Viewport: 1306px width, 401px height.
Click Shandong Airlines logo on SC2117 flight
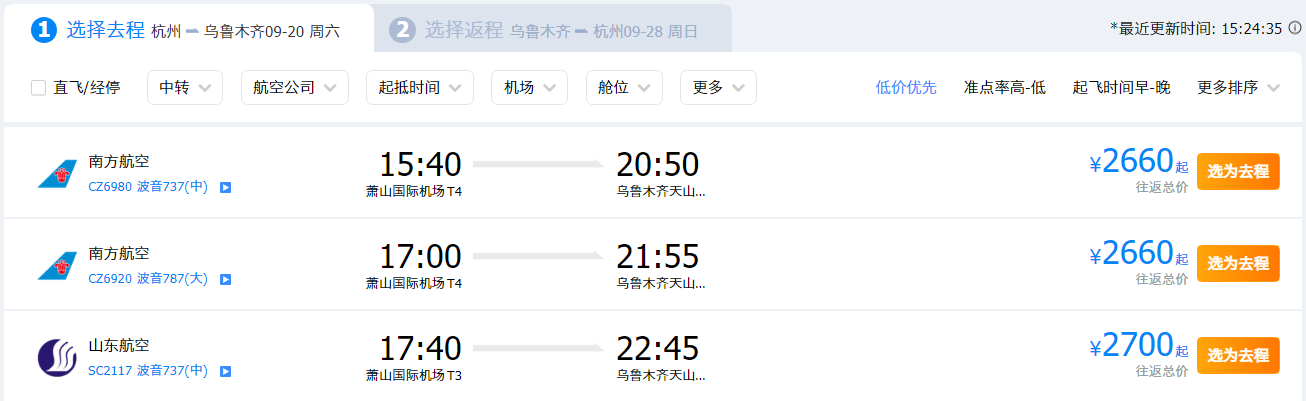(57, 358)
